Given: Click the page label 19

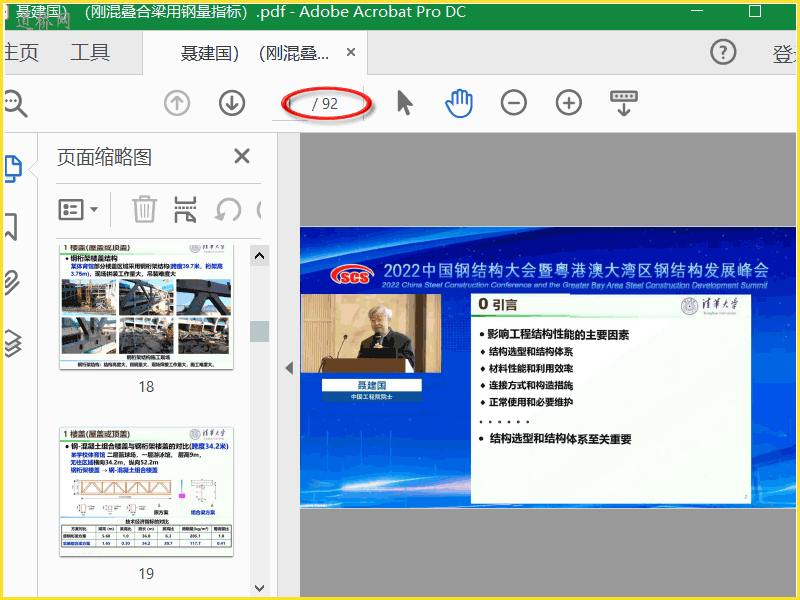Looking at the screenshot, I should pos(146,574).
